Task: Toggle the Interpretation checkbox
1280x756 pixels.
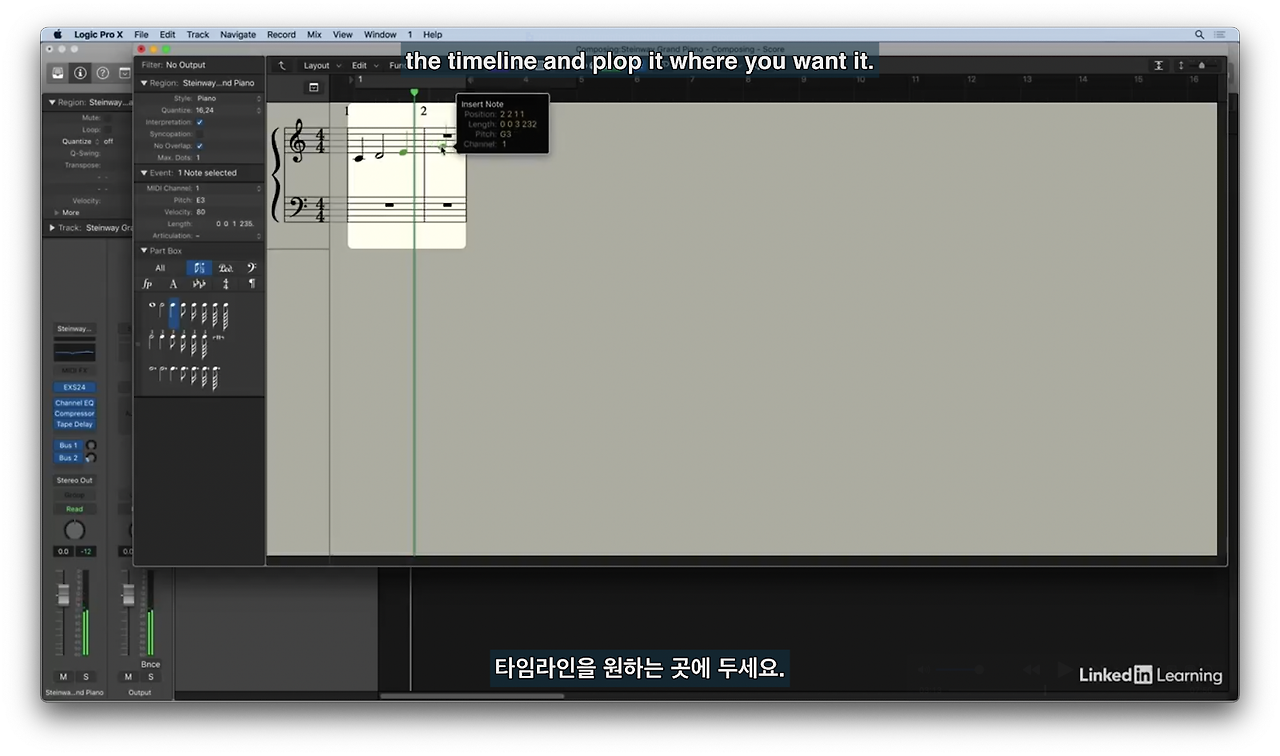Action: click(x=199, y=122)
